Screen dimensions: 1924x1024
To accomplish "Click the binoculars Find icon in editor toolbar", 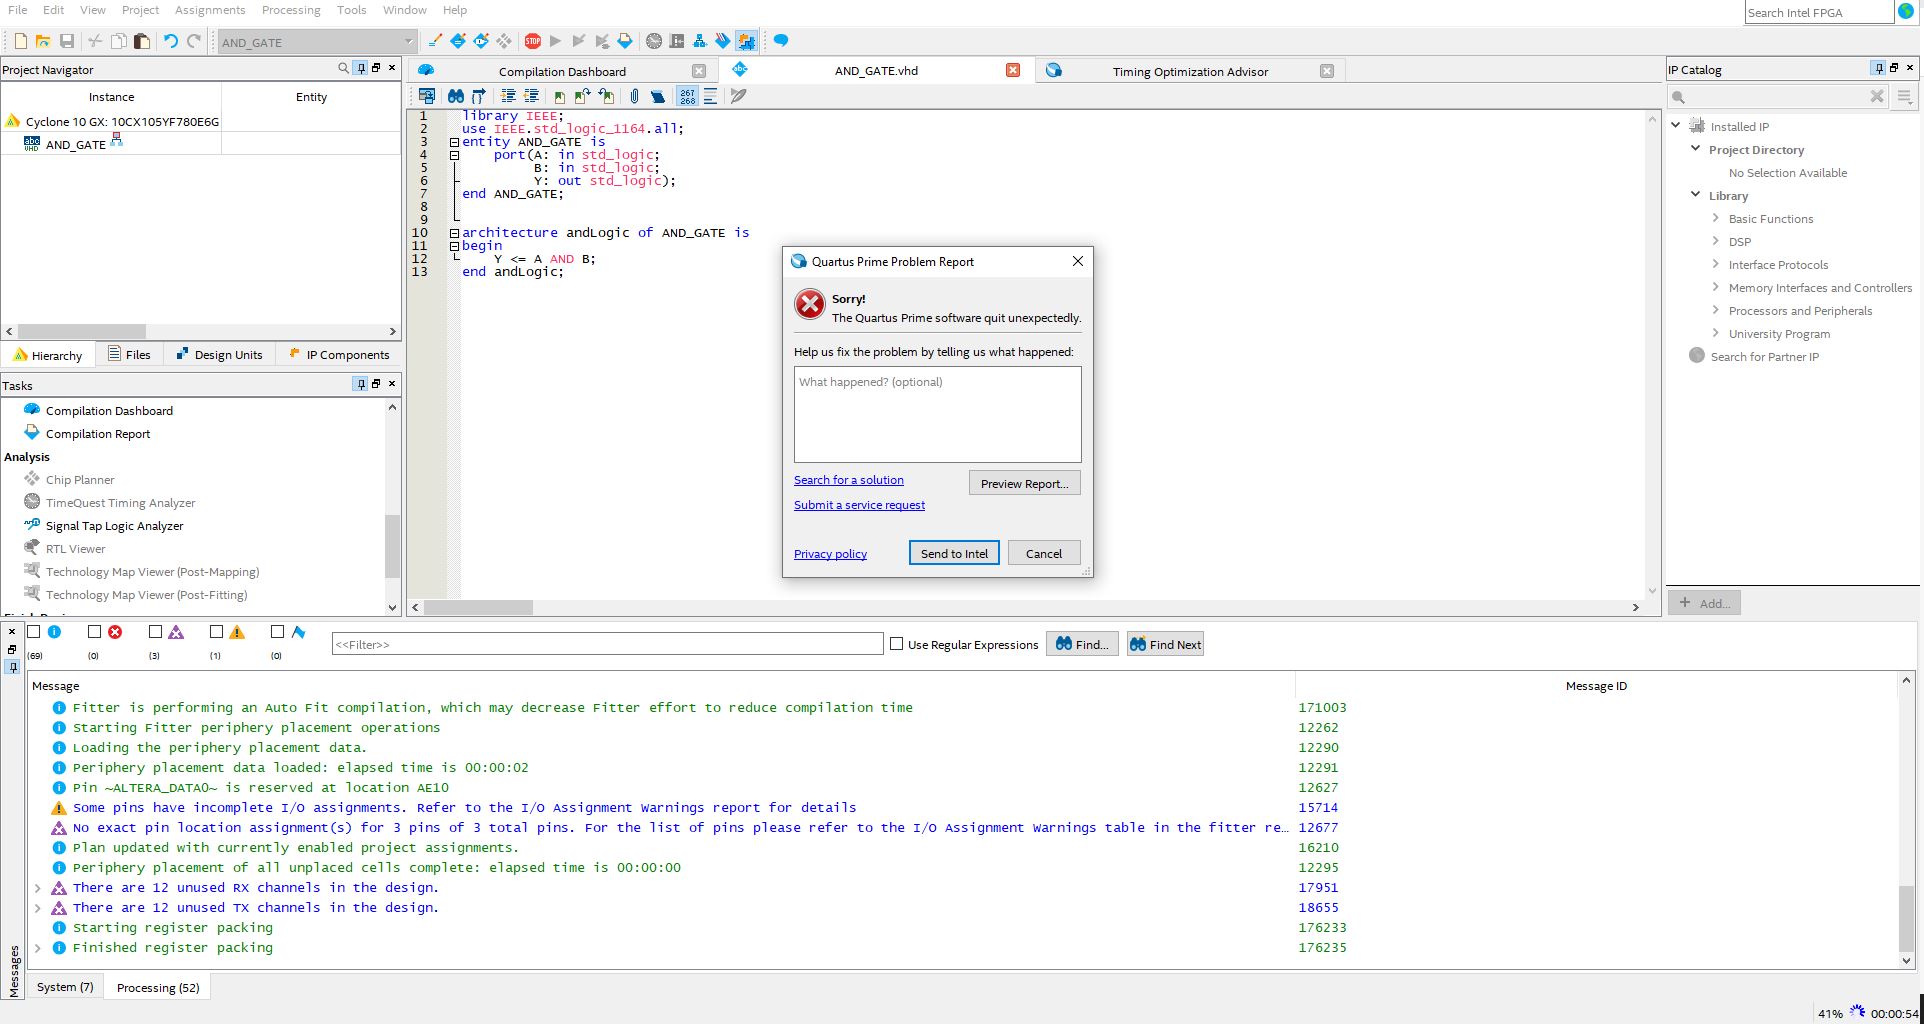I will pyautogui.click(x=456, y=96).
